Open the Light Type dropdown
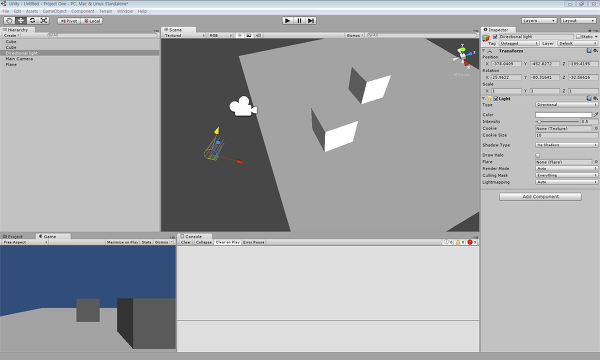This screenshot has height=360, width=600. (566, 104)
